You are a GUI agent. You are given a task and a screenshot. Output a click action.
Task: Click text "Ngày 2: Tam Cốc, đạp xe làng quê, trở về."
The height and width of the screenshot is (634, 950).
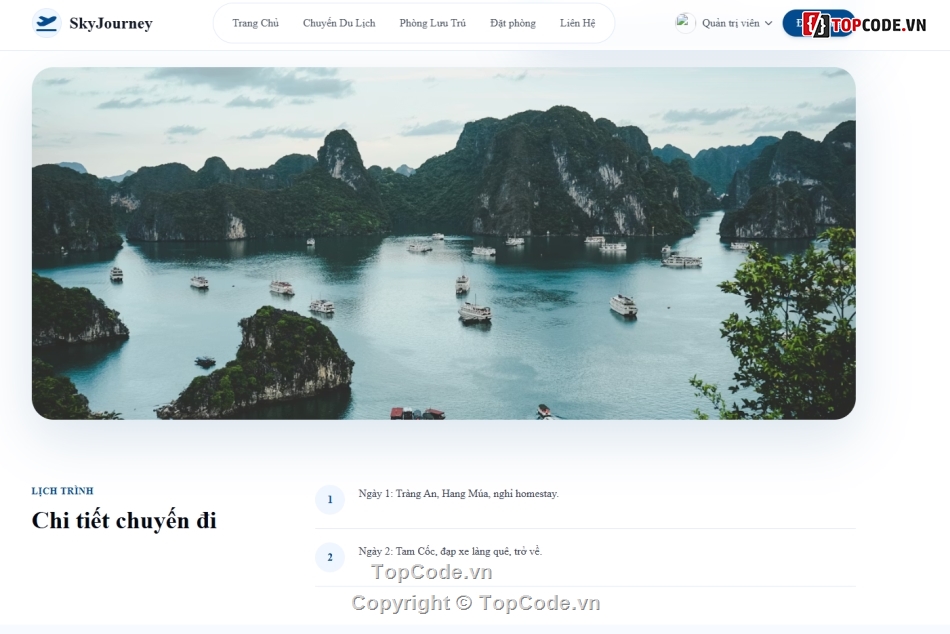[450, 551]
